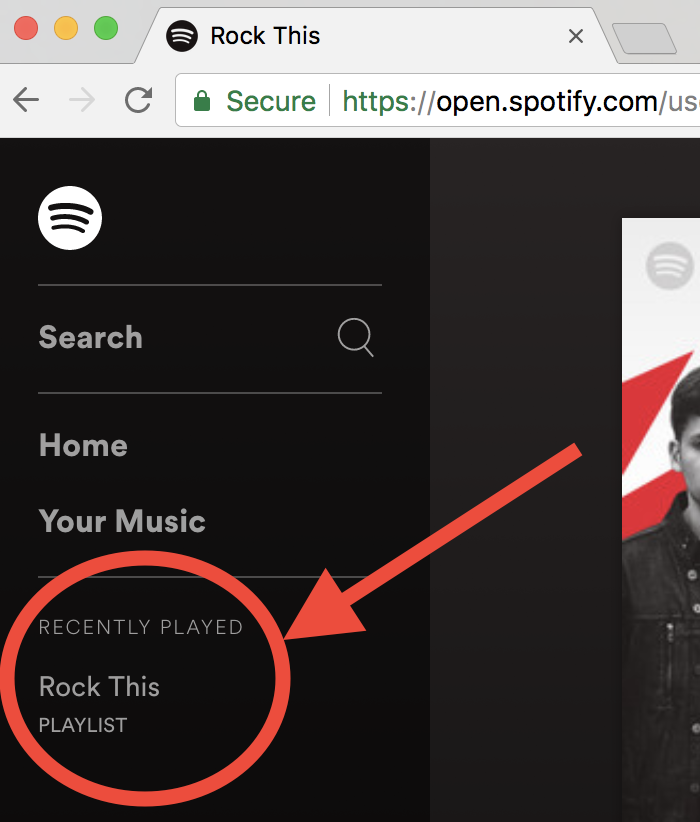This screenshot has height=822, width=700.
Task: Click the Spotify logo in the sidebar
Action: pyautogui.click(x=70, y=218)
